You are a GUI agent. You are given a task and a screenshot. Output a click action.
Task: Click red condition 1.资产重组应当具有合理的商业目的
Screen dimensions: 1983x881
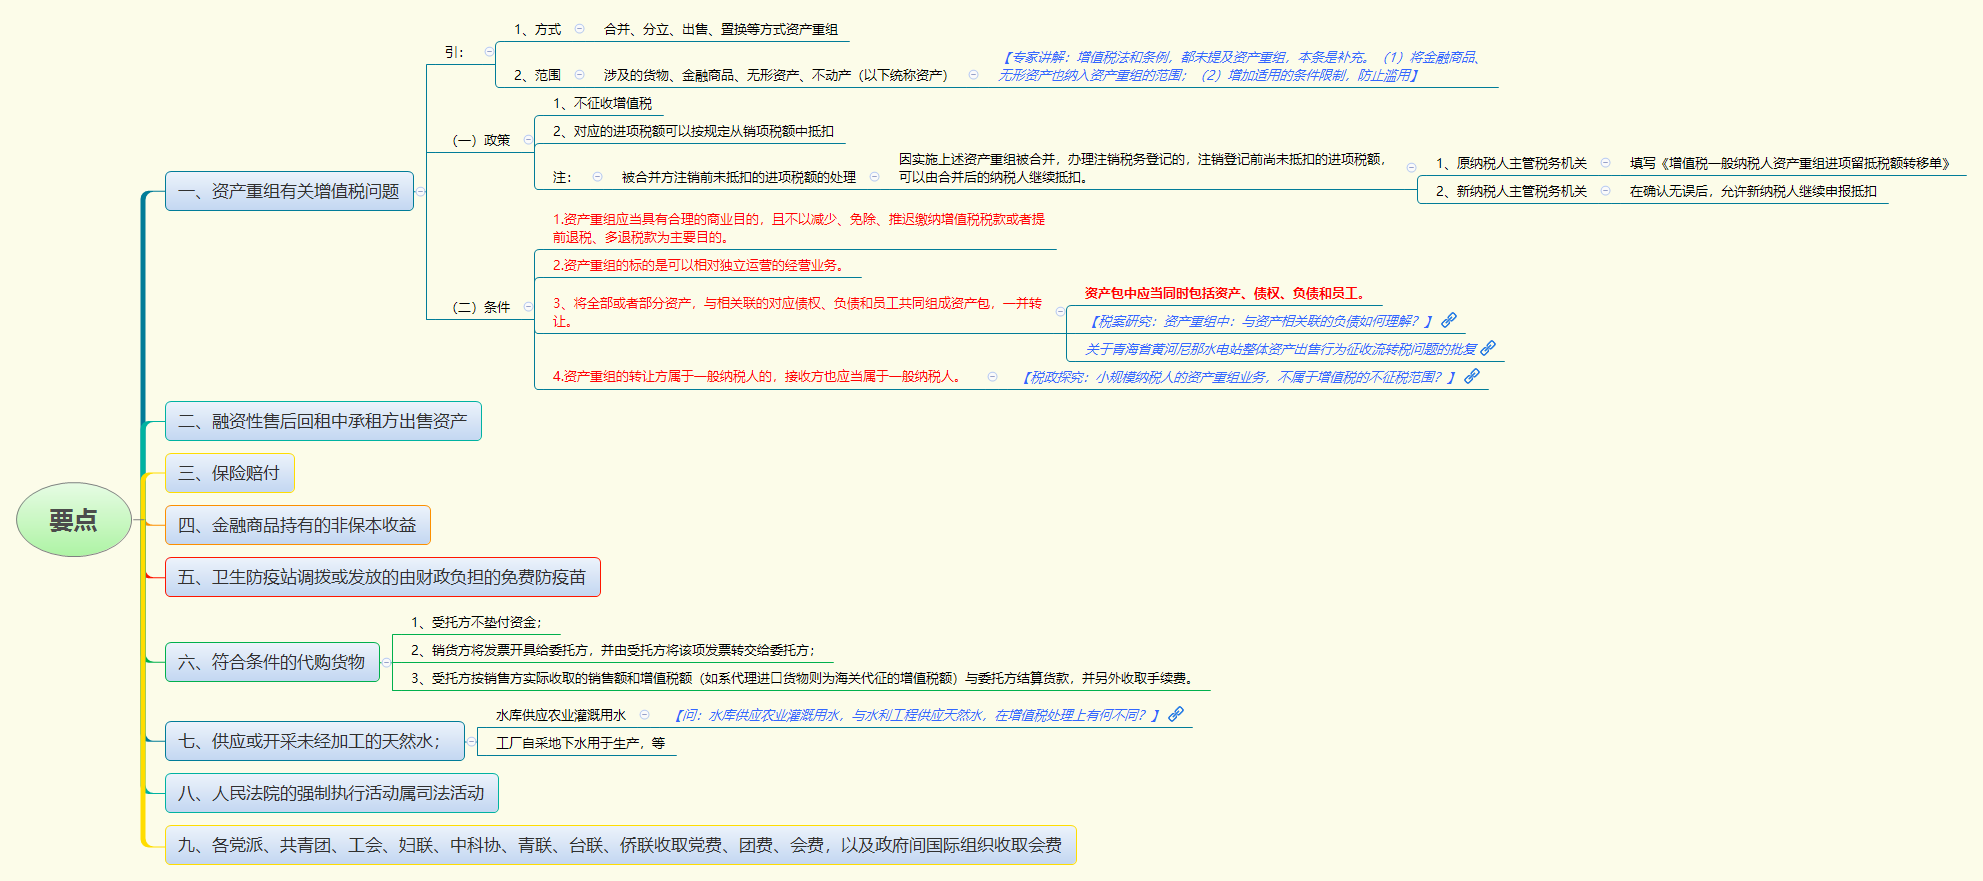(x=799, y=228)
